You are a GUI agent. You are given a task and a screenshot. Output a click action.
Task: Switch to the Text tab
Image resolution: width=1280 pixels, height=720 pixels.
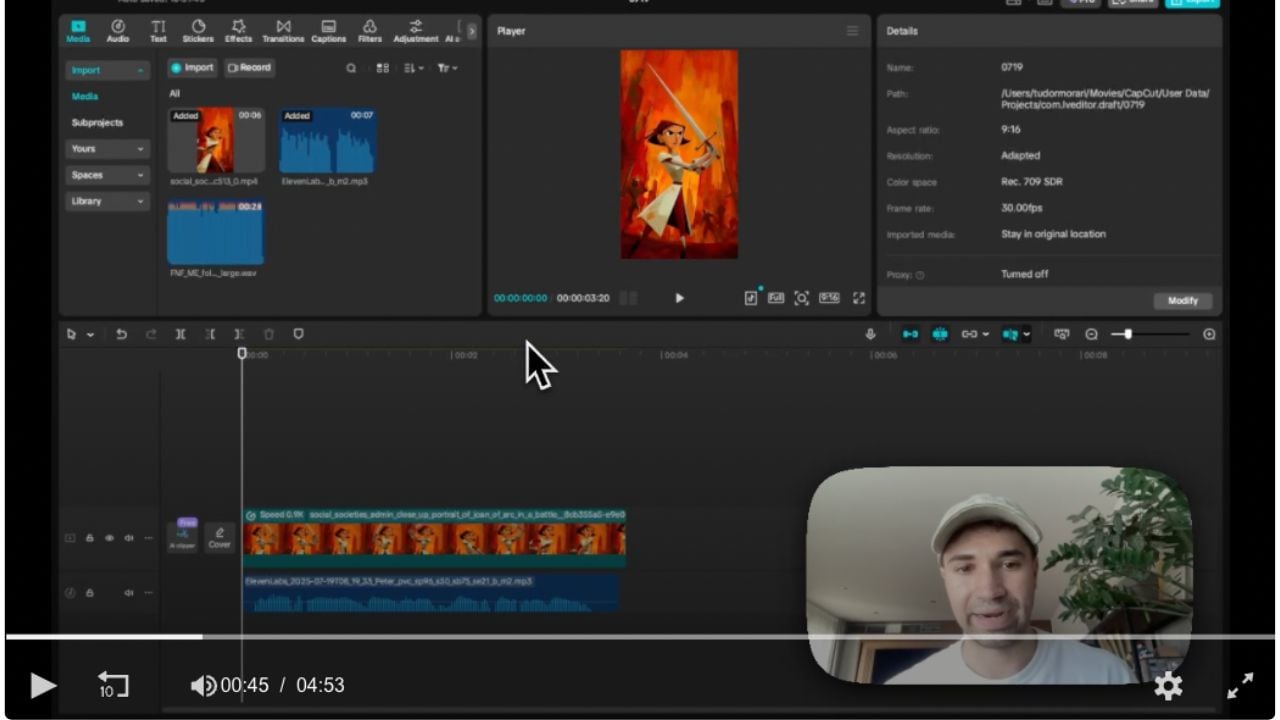tap(158, 31)
